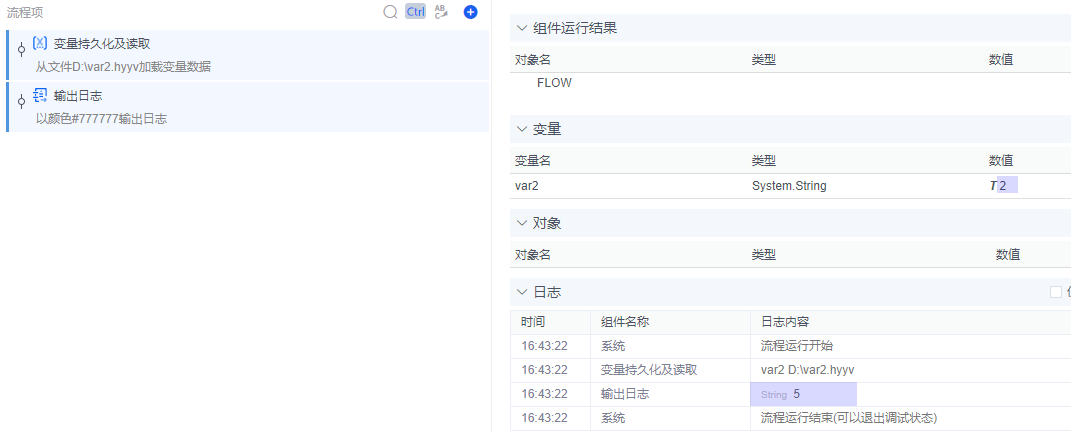Click the System.String type cell
The width and height of the screenshot is (1071, 432).
pyautogui.click(x=789, y=185)
